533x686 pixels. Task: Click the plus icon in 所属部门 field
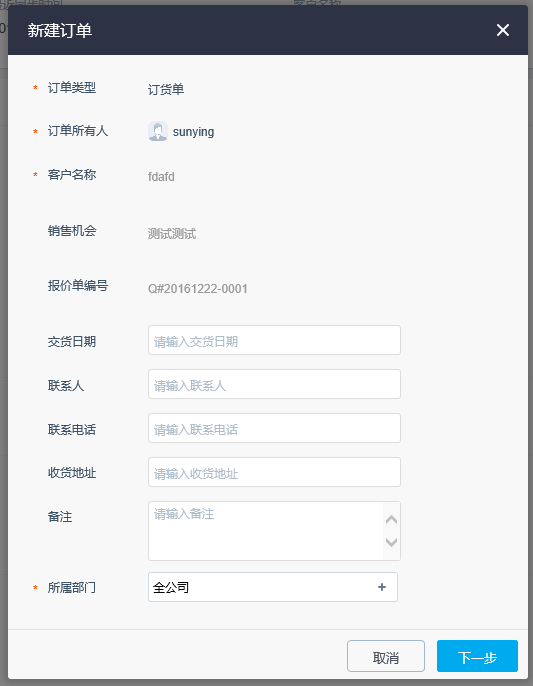(382, 587)
